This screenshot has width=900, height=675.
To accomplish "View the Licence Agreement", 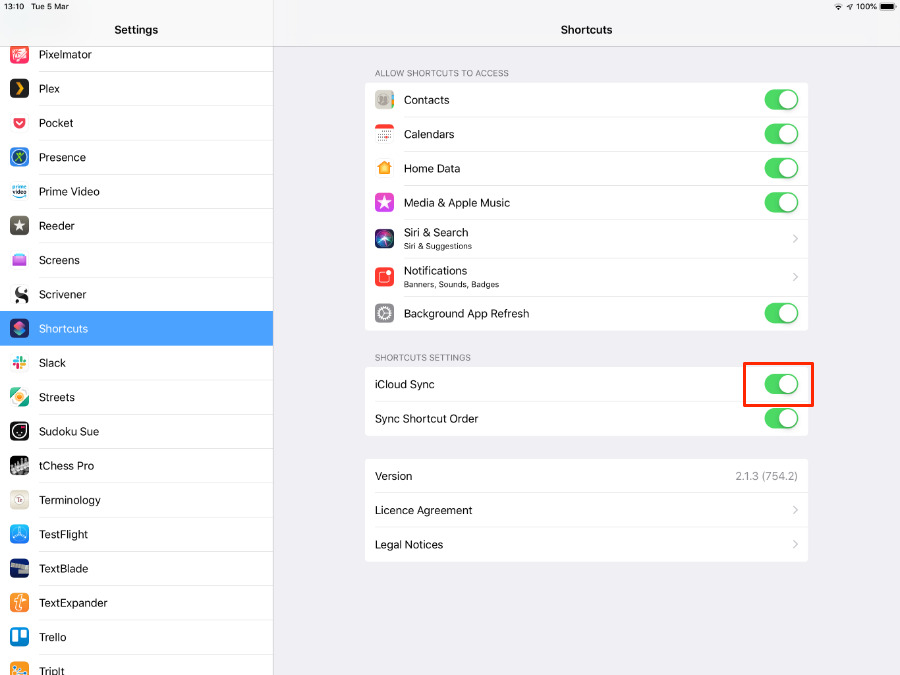I will pyautogui.click(x=586, y=510).
